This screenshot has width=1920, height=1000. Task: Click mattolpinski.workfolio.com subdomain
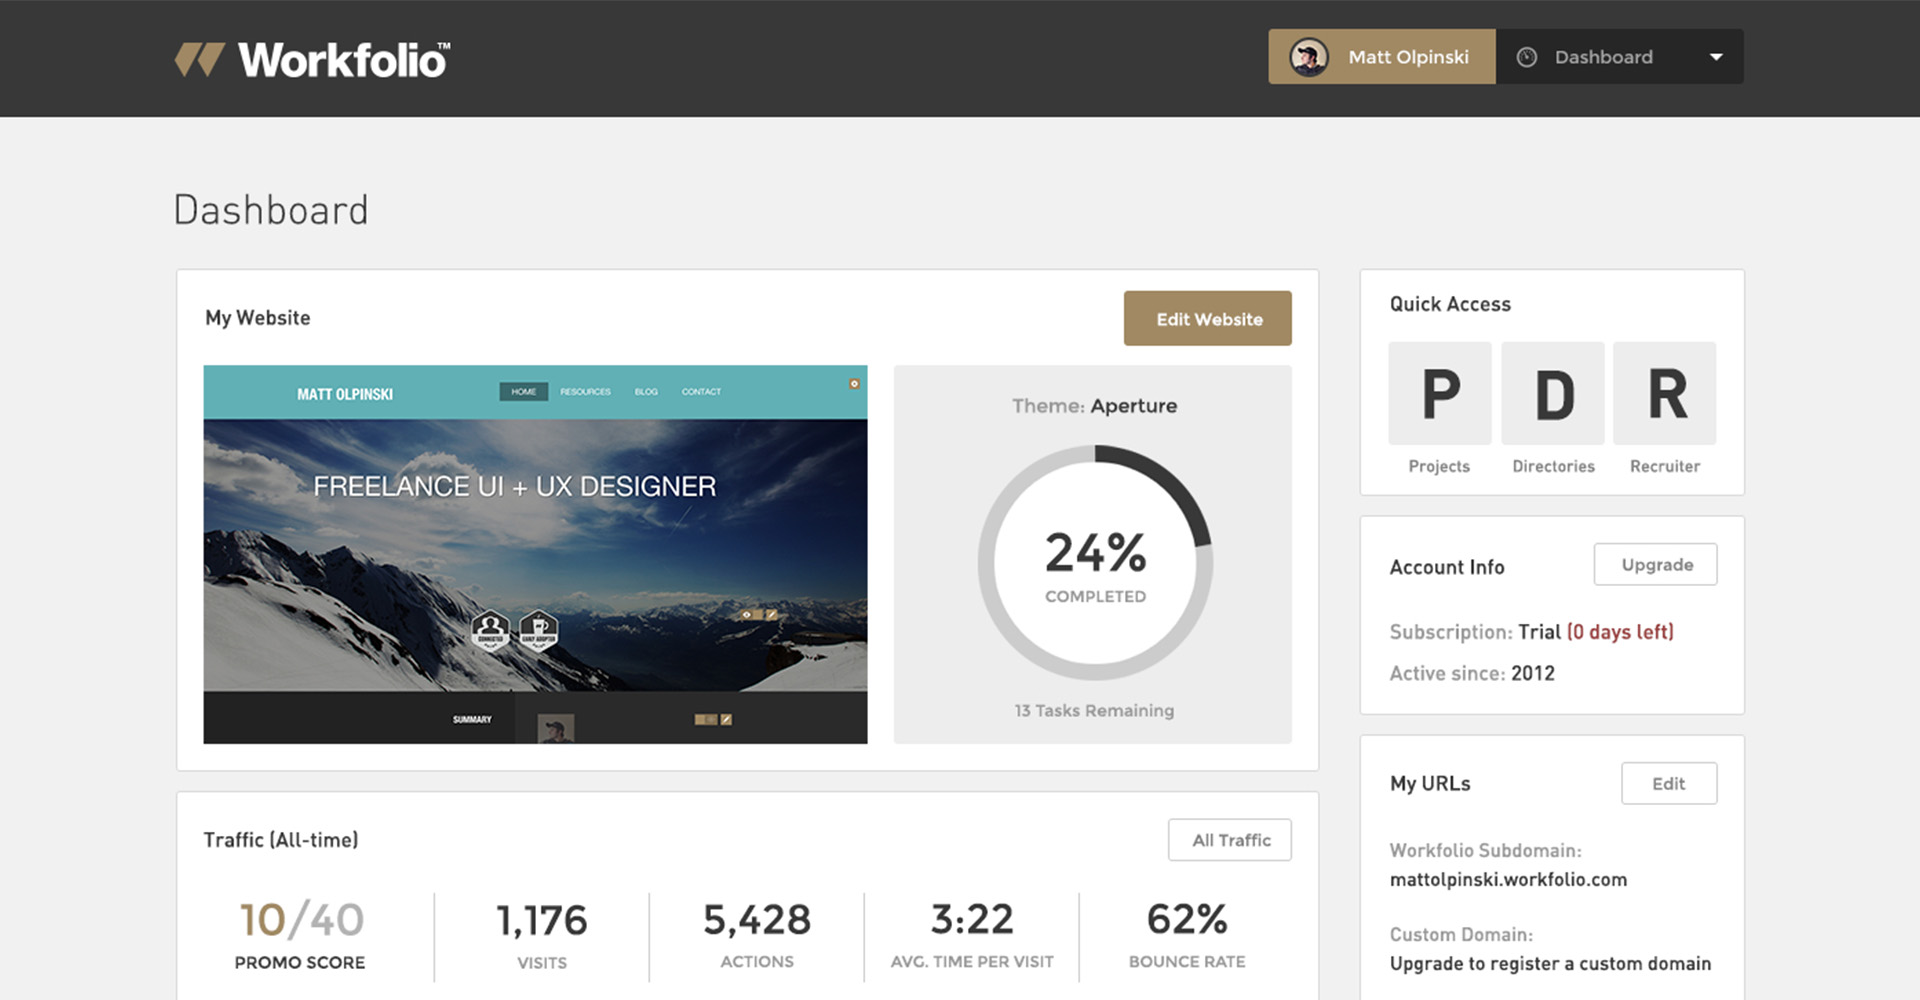tap(1508, 880)
